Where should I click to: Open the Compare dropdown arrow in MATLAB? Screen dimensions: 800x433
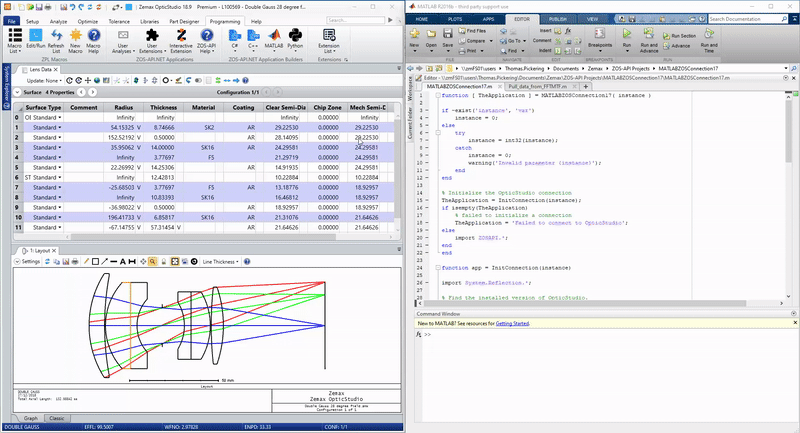[490, 41]
